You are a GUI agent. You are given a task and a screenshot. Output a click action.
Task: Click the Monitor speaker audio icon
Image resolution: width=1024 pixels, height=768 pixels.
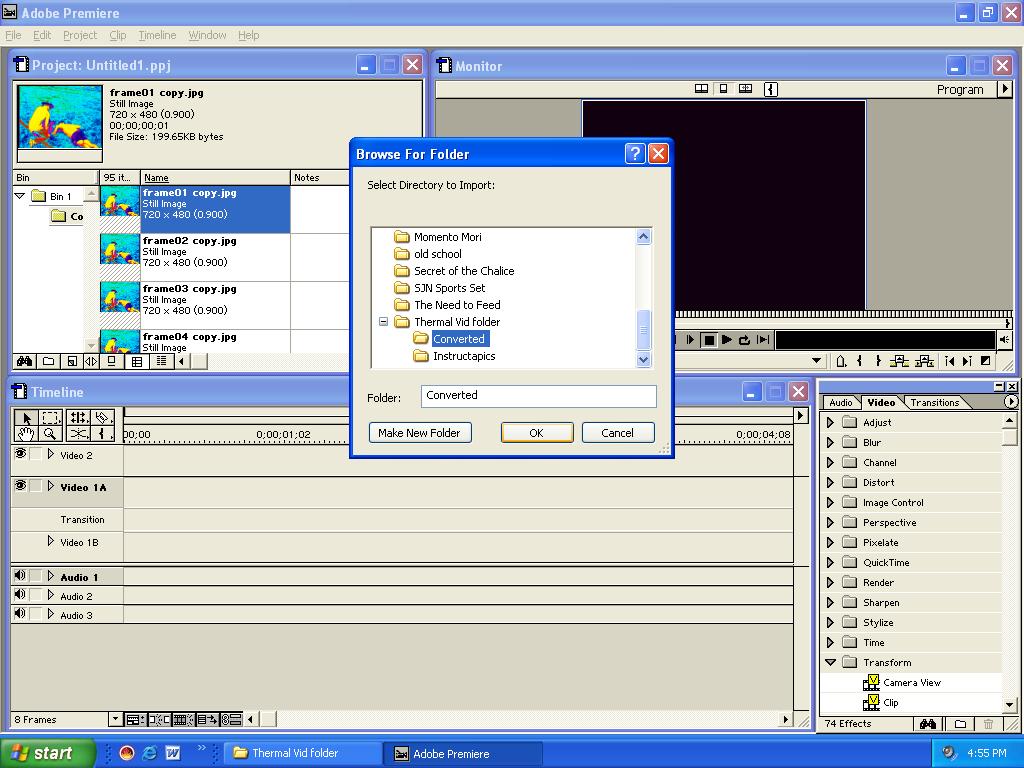1004,340
